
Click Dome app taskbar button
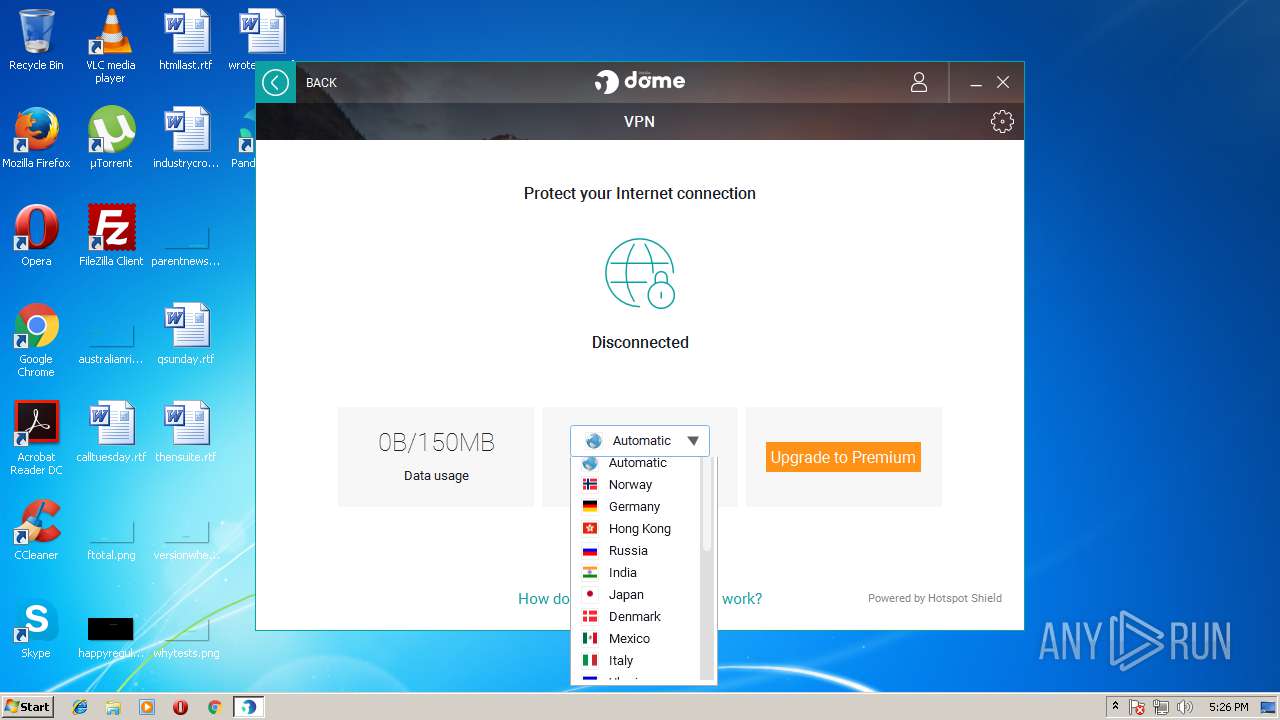click(x=248, y=707)
